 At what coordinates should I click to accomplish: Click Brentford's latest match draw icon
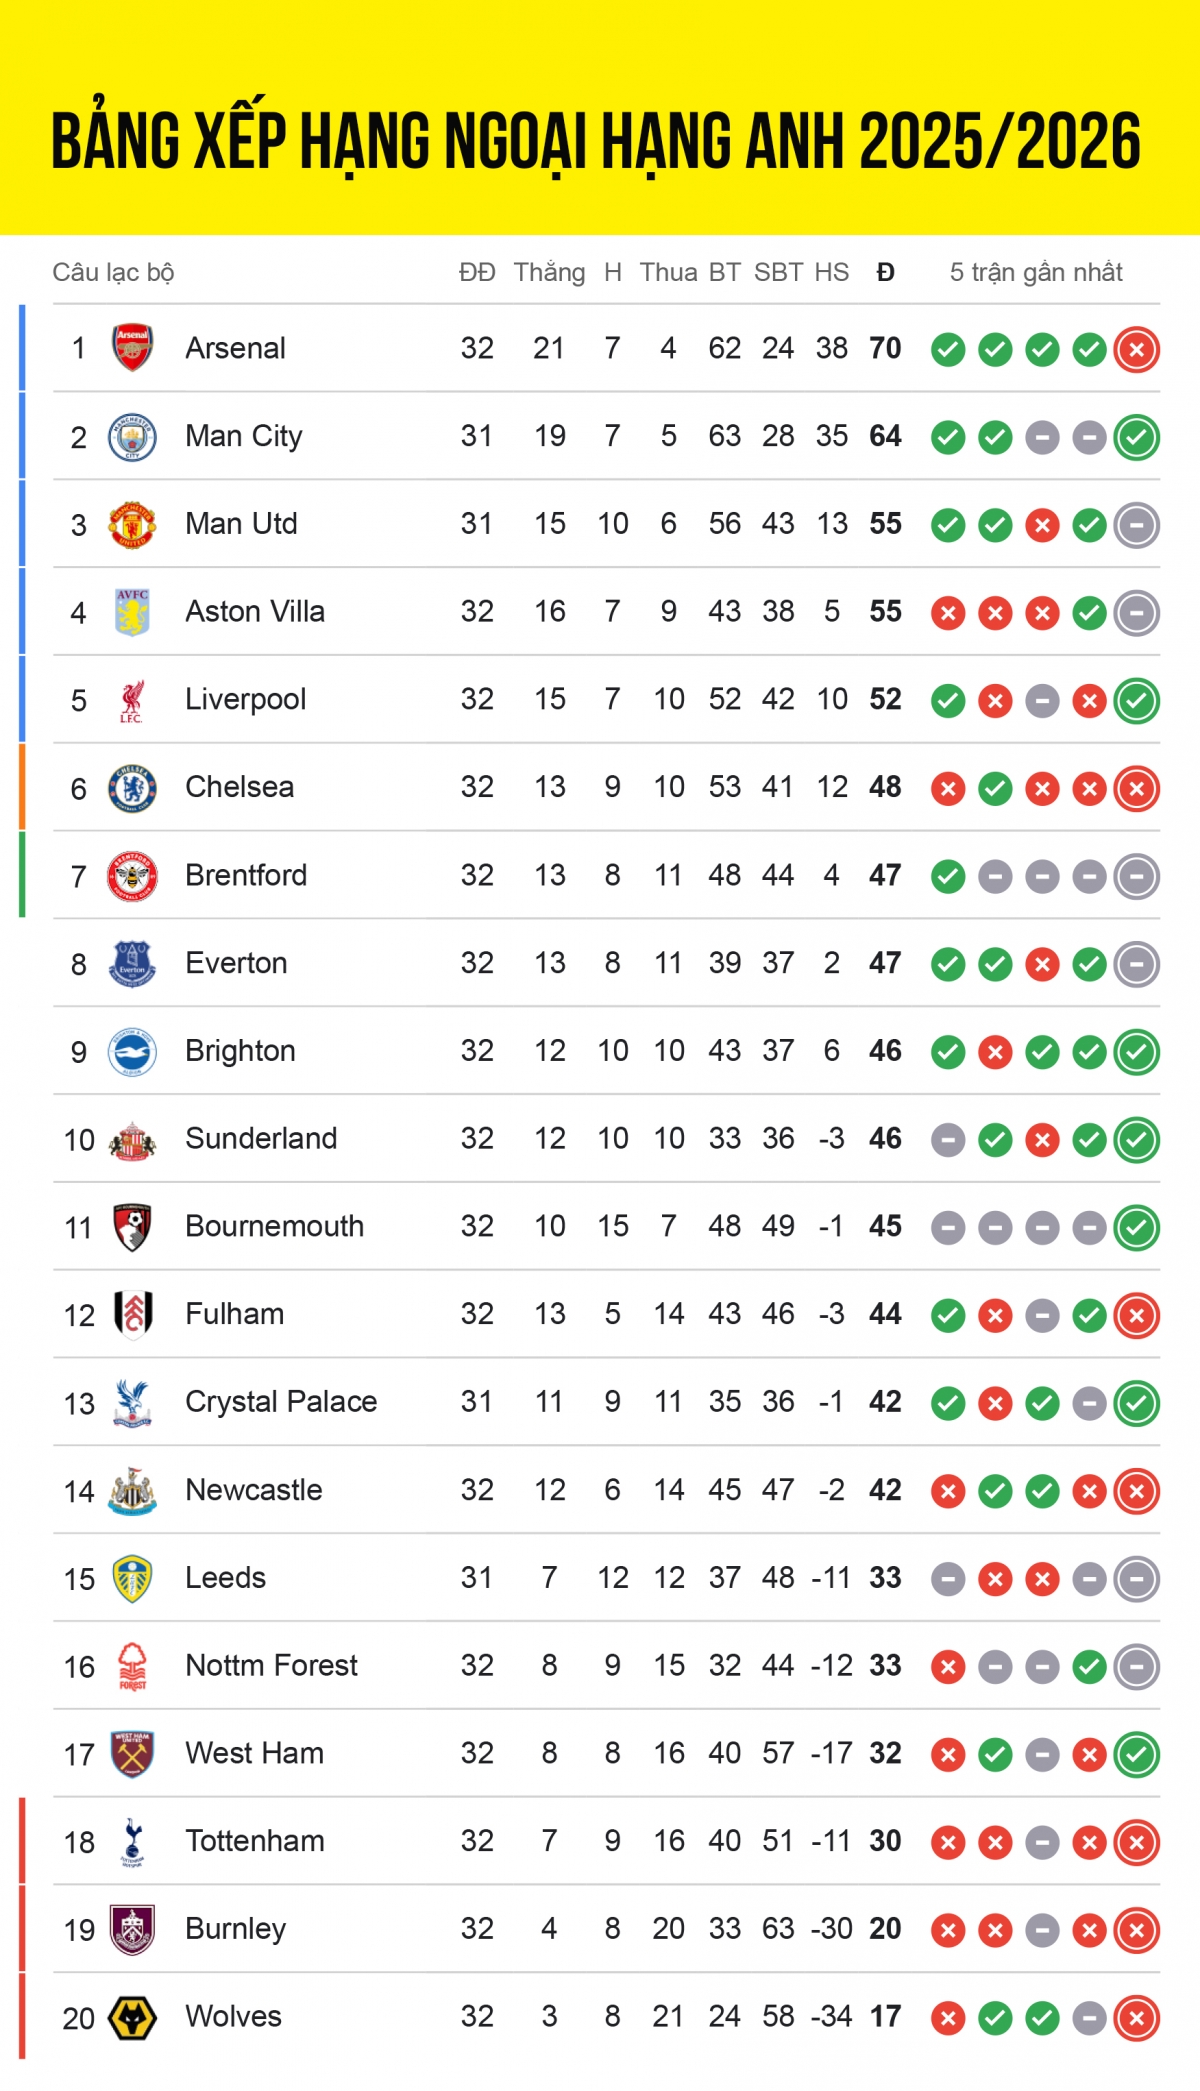pos(1136,877)
